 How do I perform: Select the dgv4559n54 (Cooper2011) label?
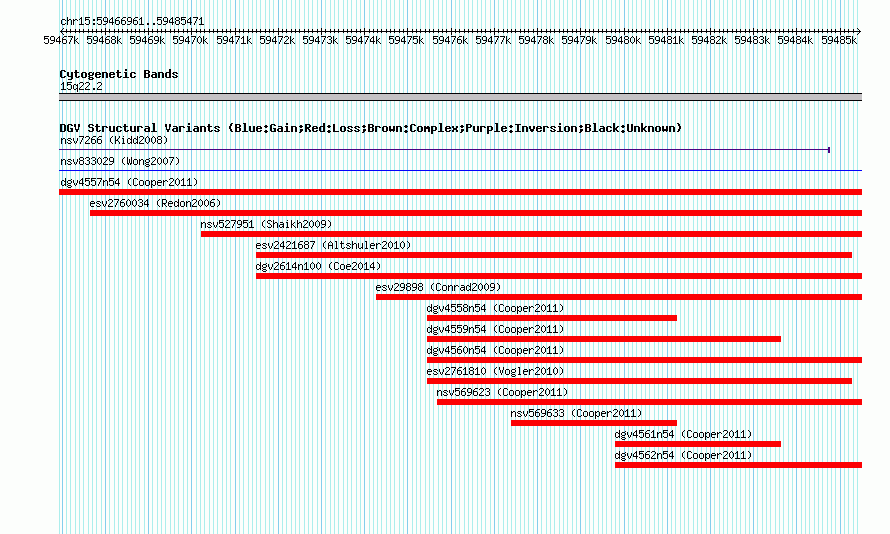coord(496,329)
